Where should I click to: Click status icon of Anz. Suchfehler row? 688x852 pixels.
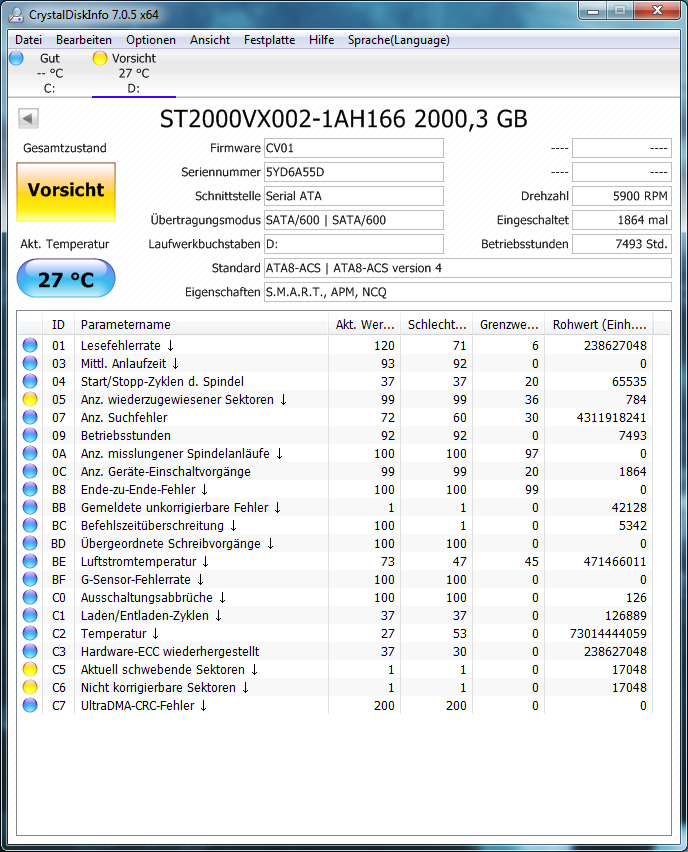pos(30,417)
